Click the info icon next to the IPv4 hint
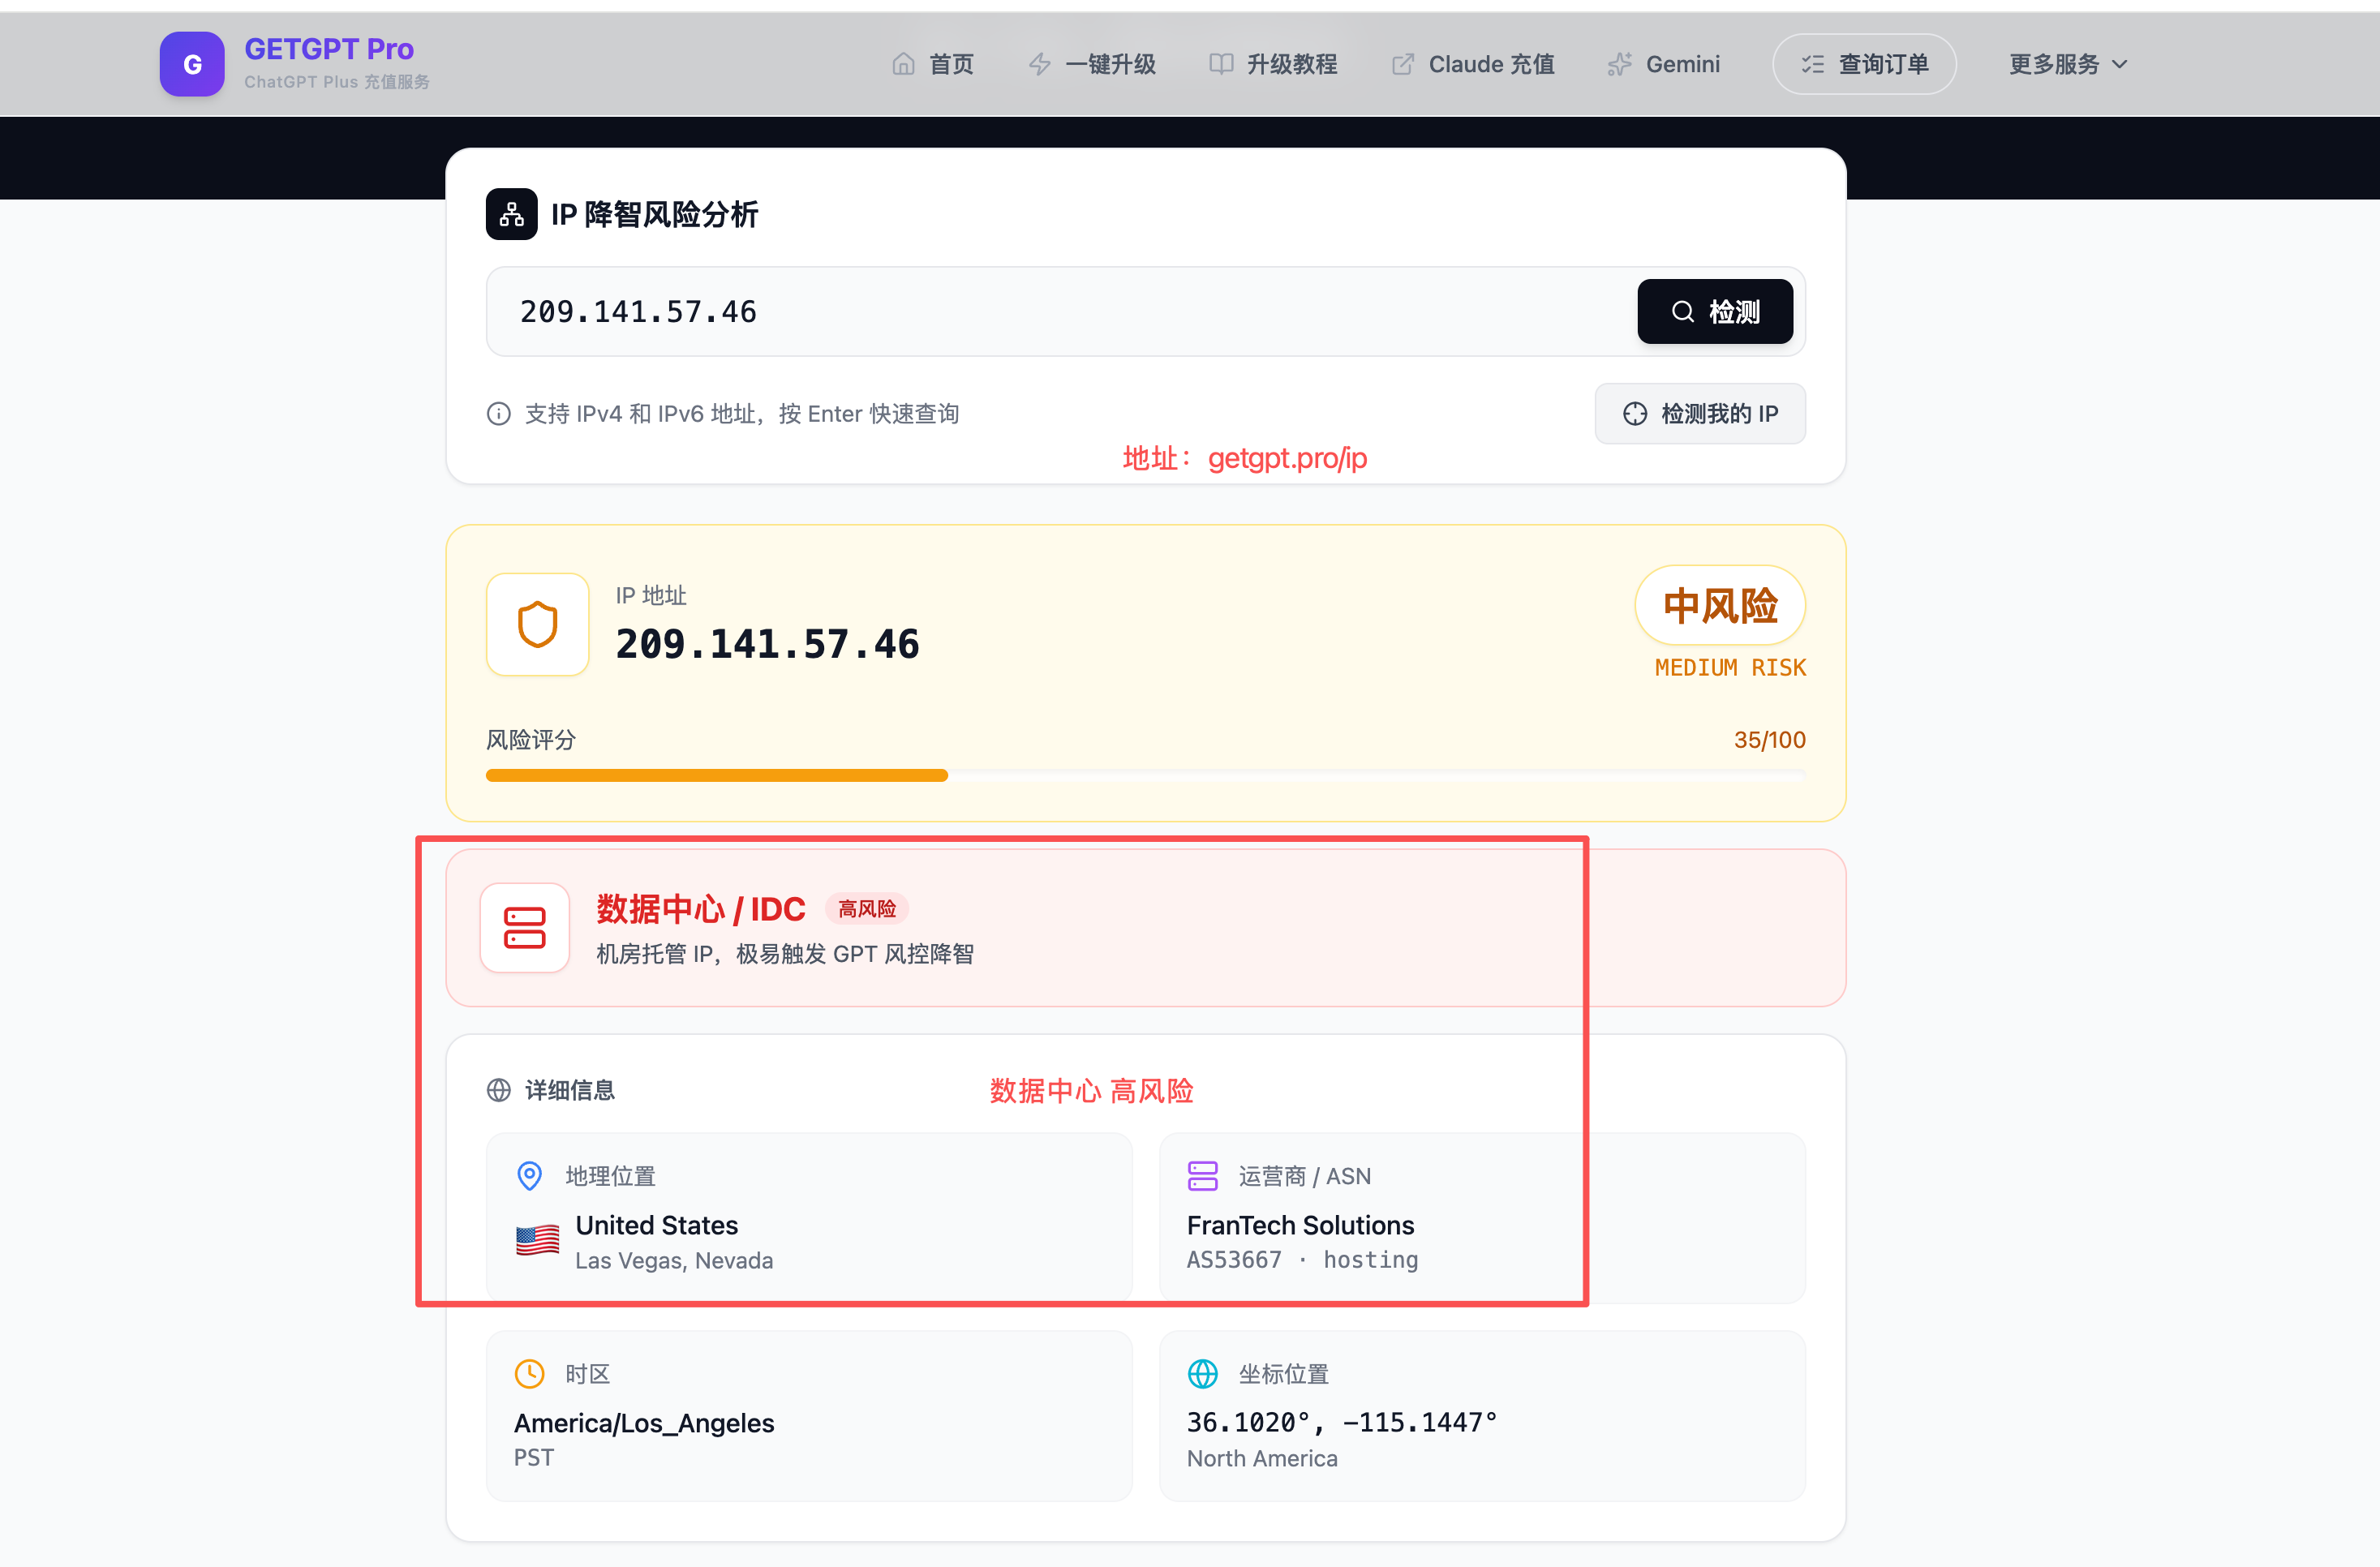Screen dimensions: 2380x1567 498,414
